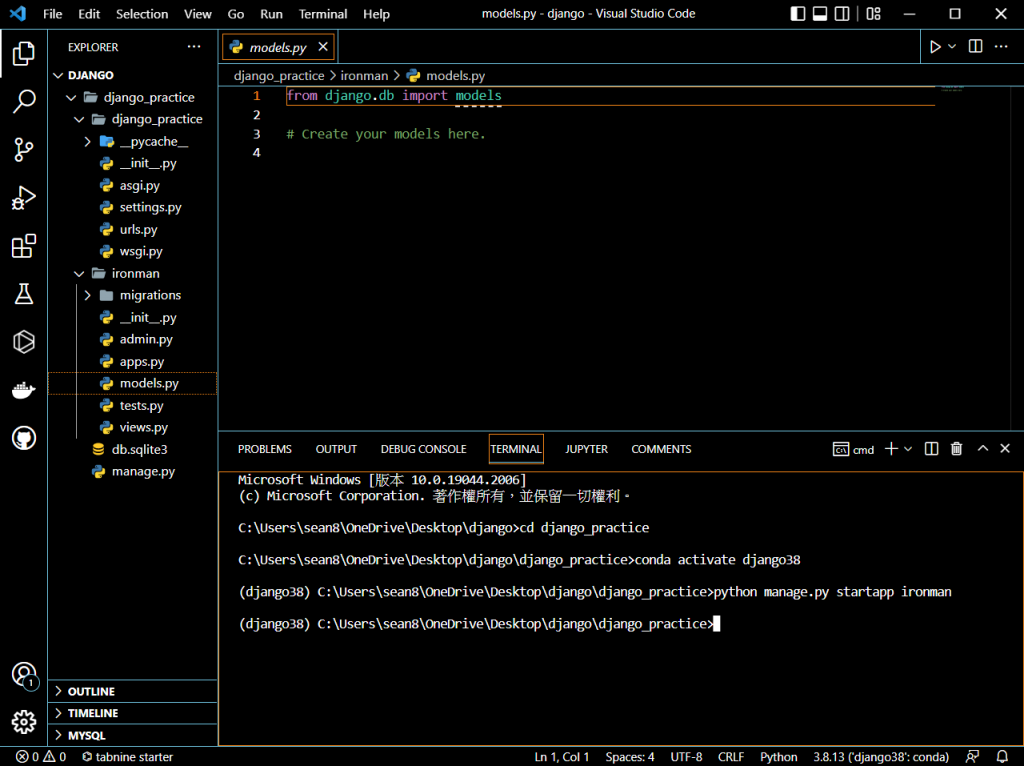Screen dimensions: 1024x766
Task: Change line ending via CRLF
Action: pyautogui.click(x=731, y=756)
